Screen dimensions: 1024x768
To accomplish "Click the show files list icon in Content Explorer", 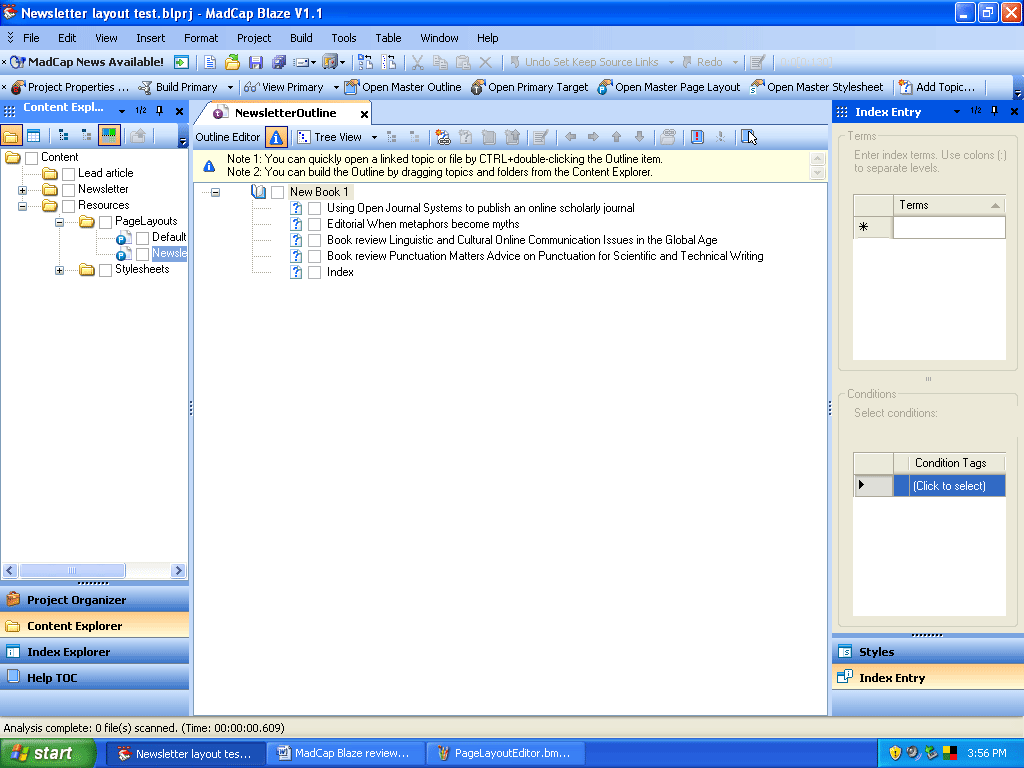I will pos(33,136).
